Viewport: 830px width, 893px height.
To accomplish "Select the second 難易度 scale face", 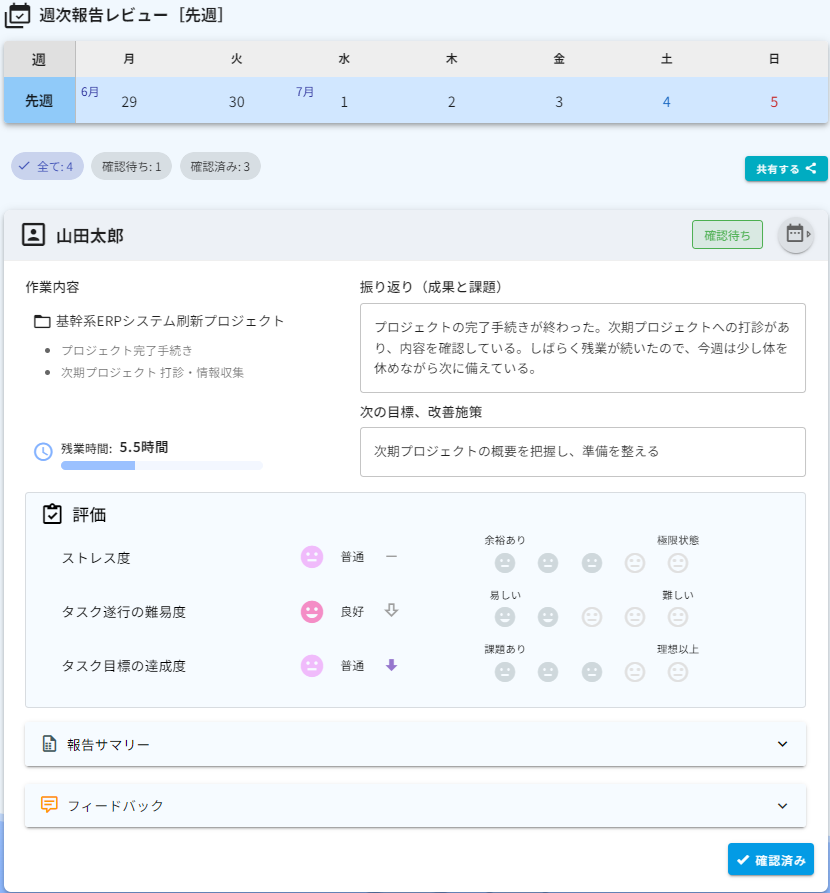I will 548,617.
